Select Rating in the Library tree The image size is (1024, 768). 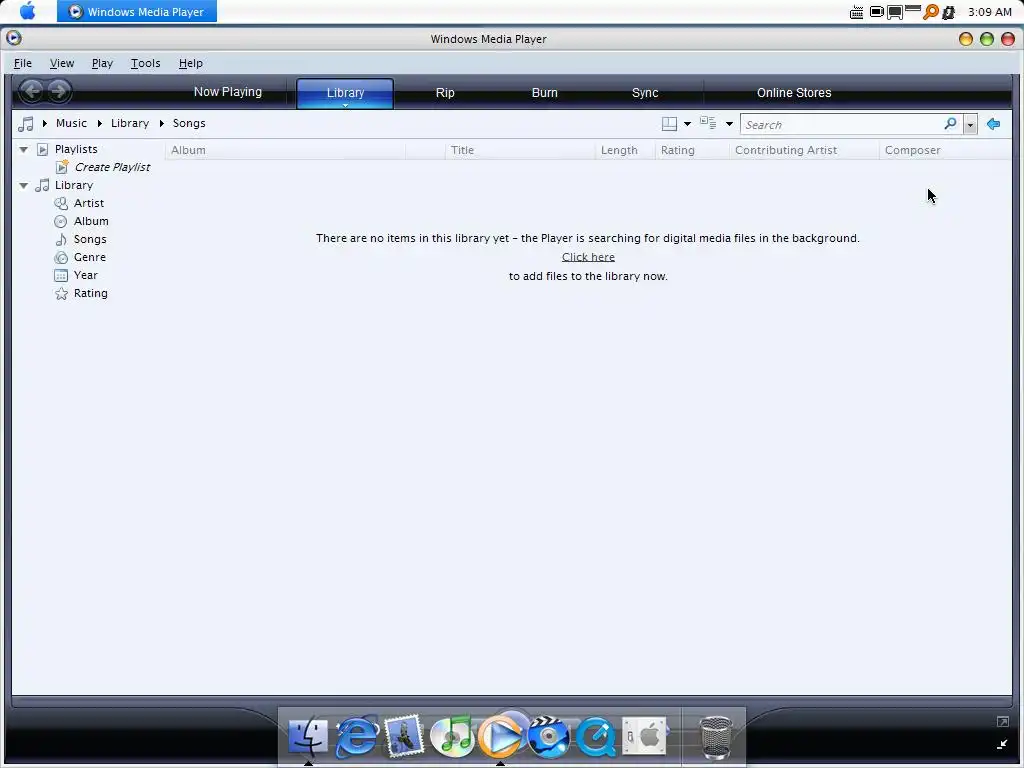pyautogui.click(x=91, y=293)
